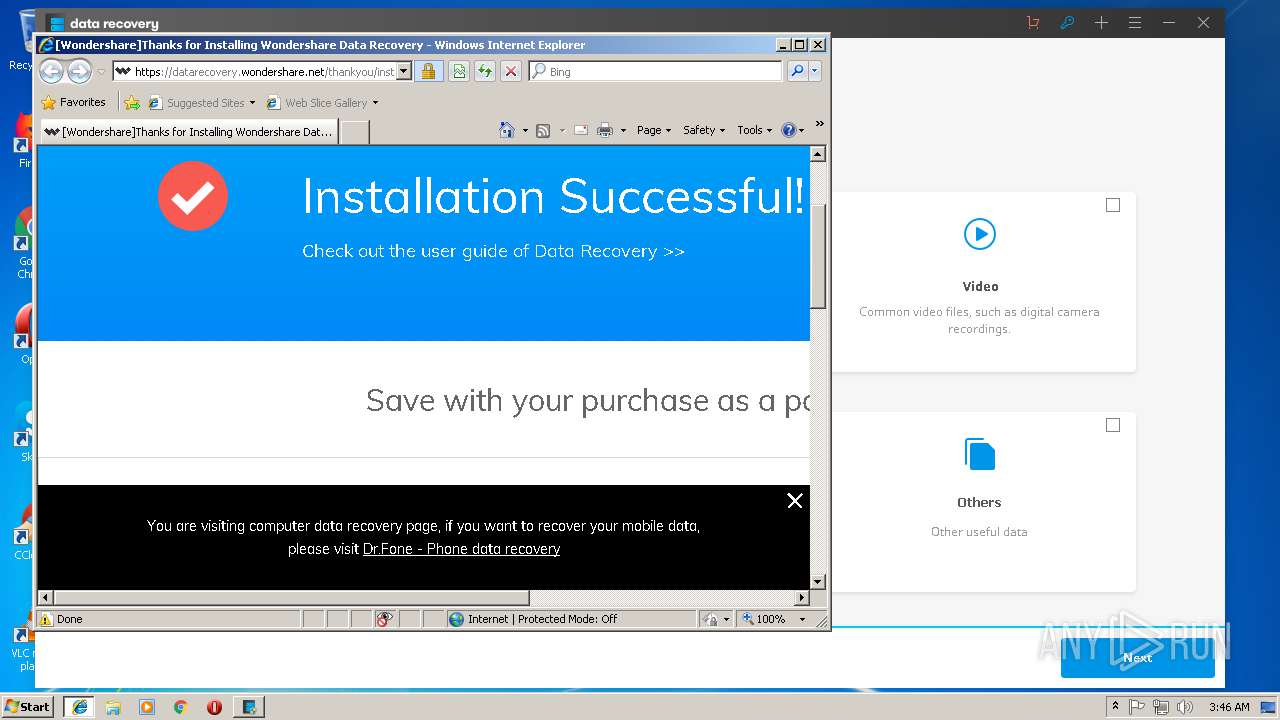Click the Read Mail icon
The height and width of the screenshot is (720, 1280).
coord(580,130)
